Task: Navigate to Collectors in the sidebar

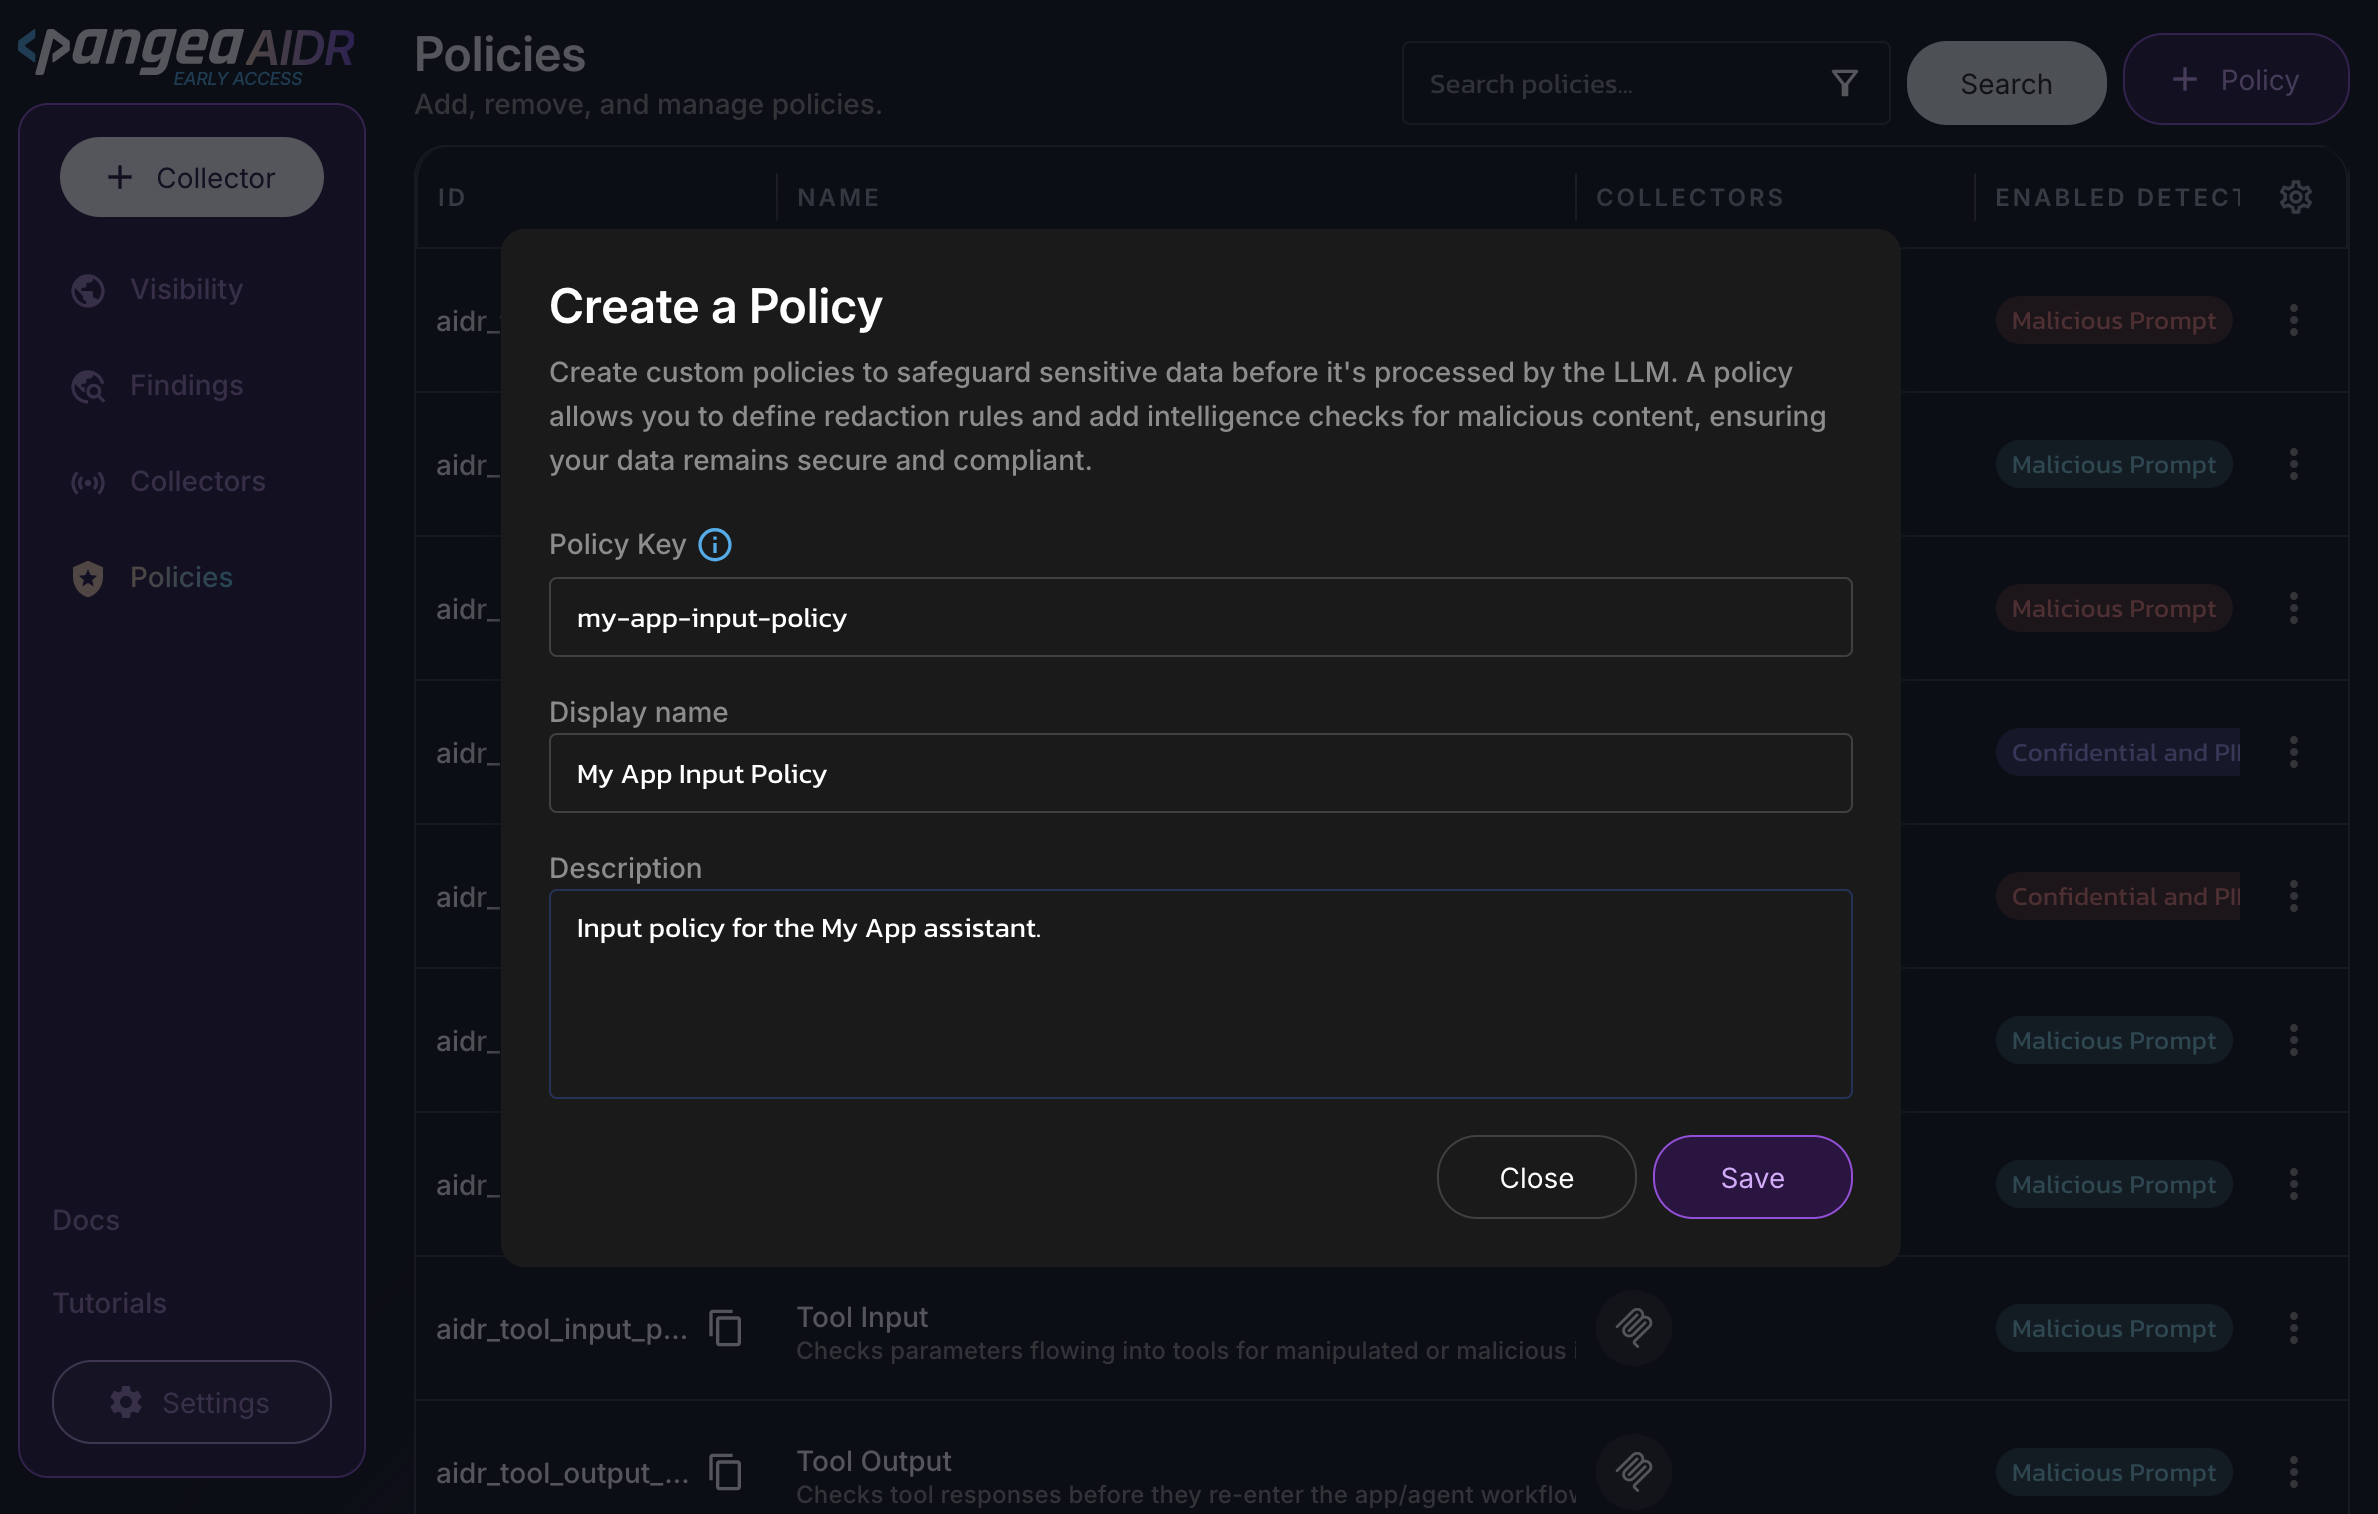Action: [197, 481]
